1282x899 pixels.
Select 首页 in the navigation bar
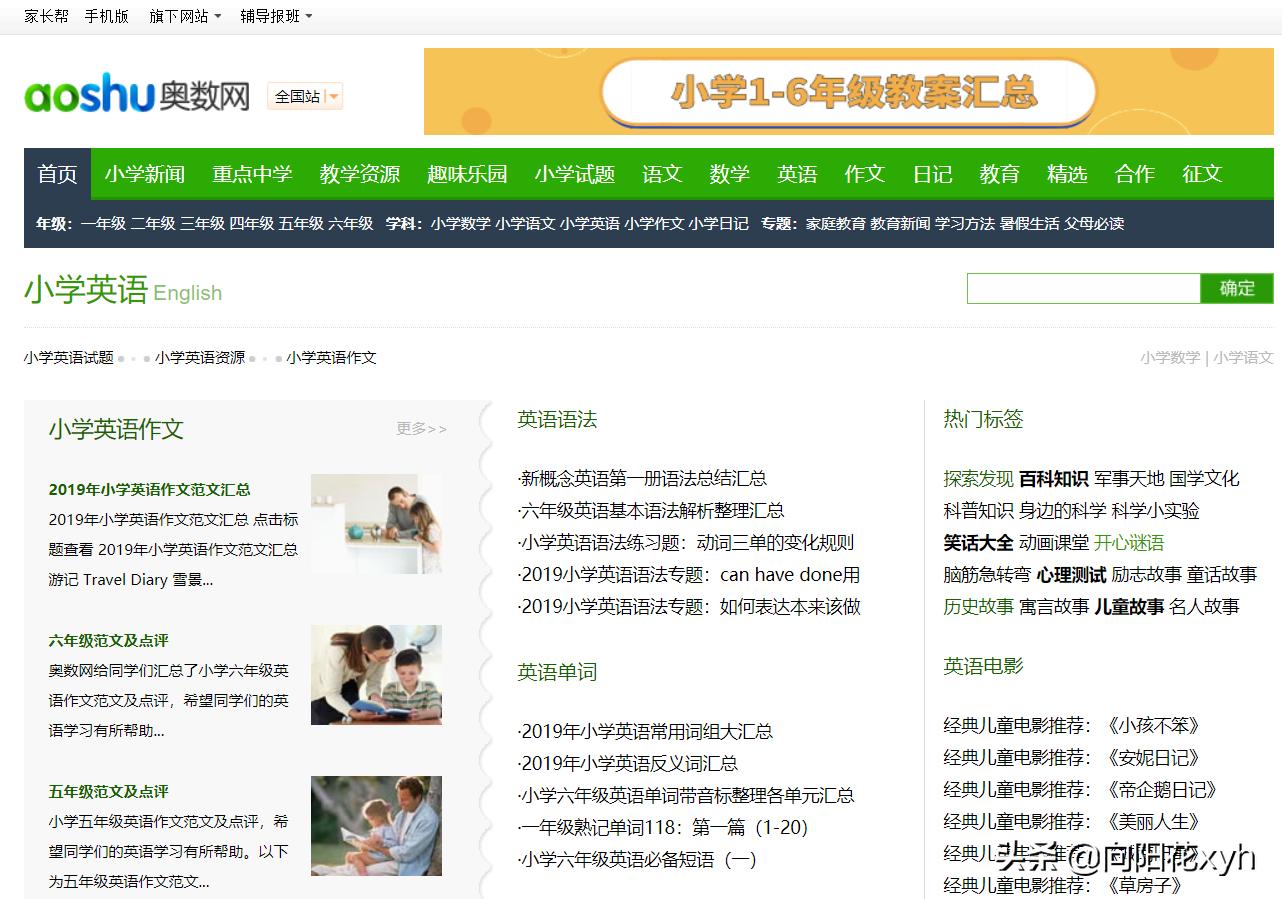(56, 173)
